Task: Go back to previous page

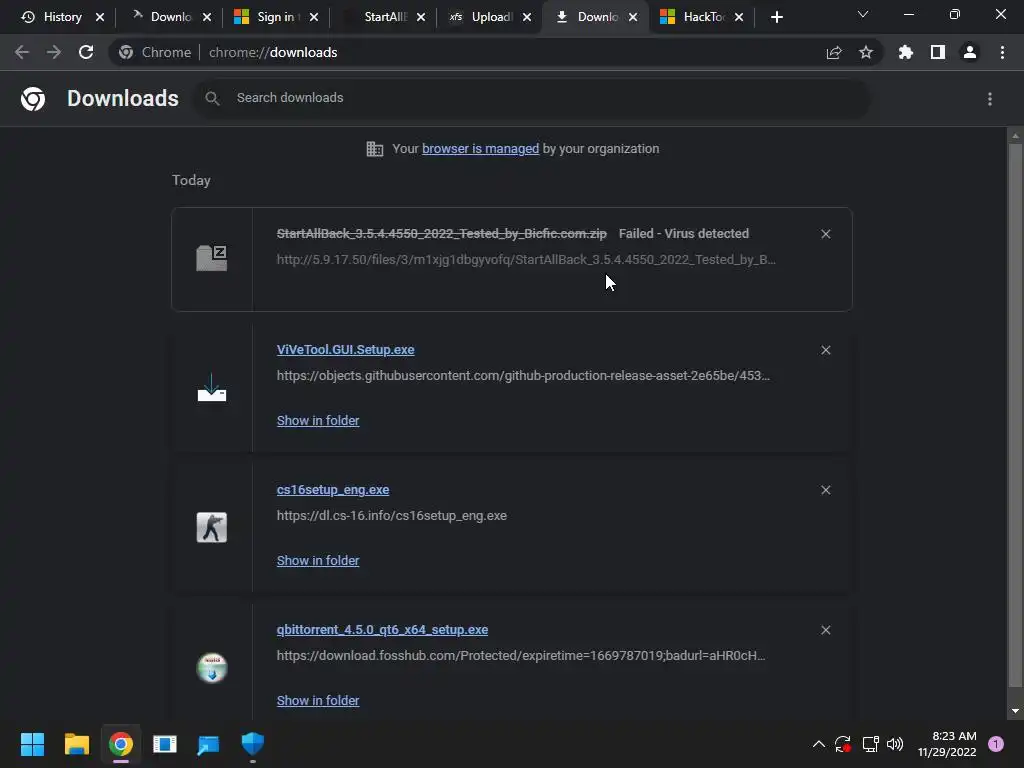Action: (22, 52)
